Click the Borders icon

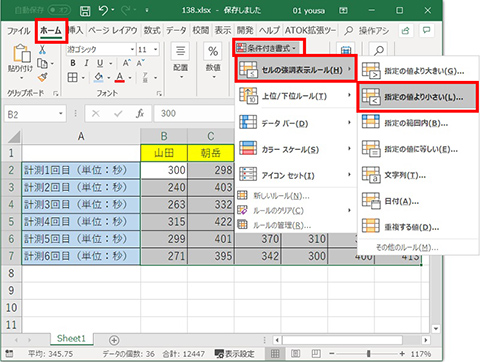(72, 78)
